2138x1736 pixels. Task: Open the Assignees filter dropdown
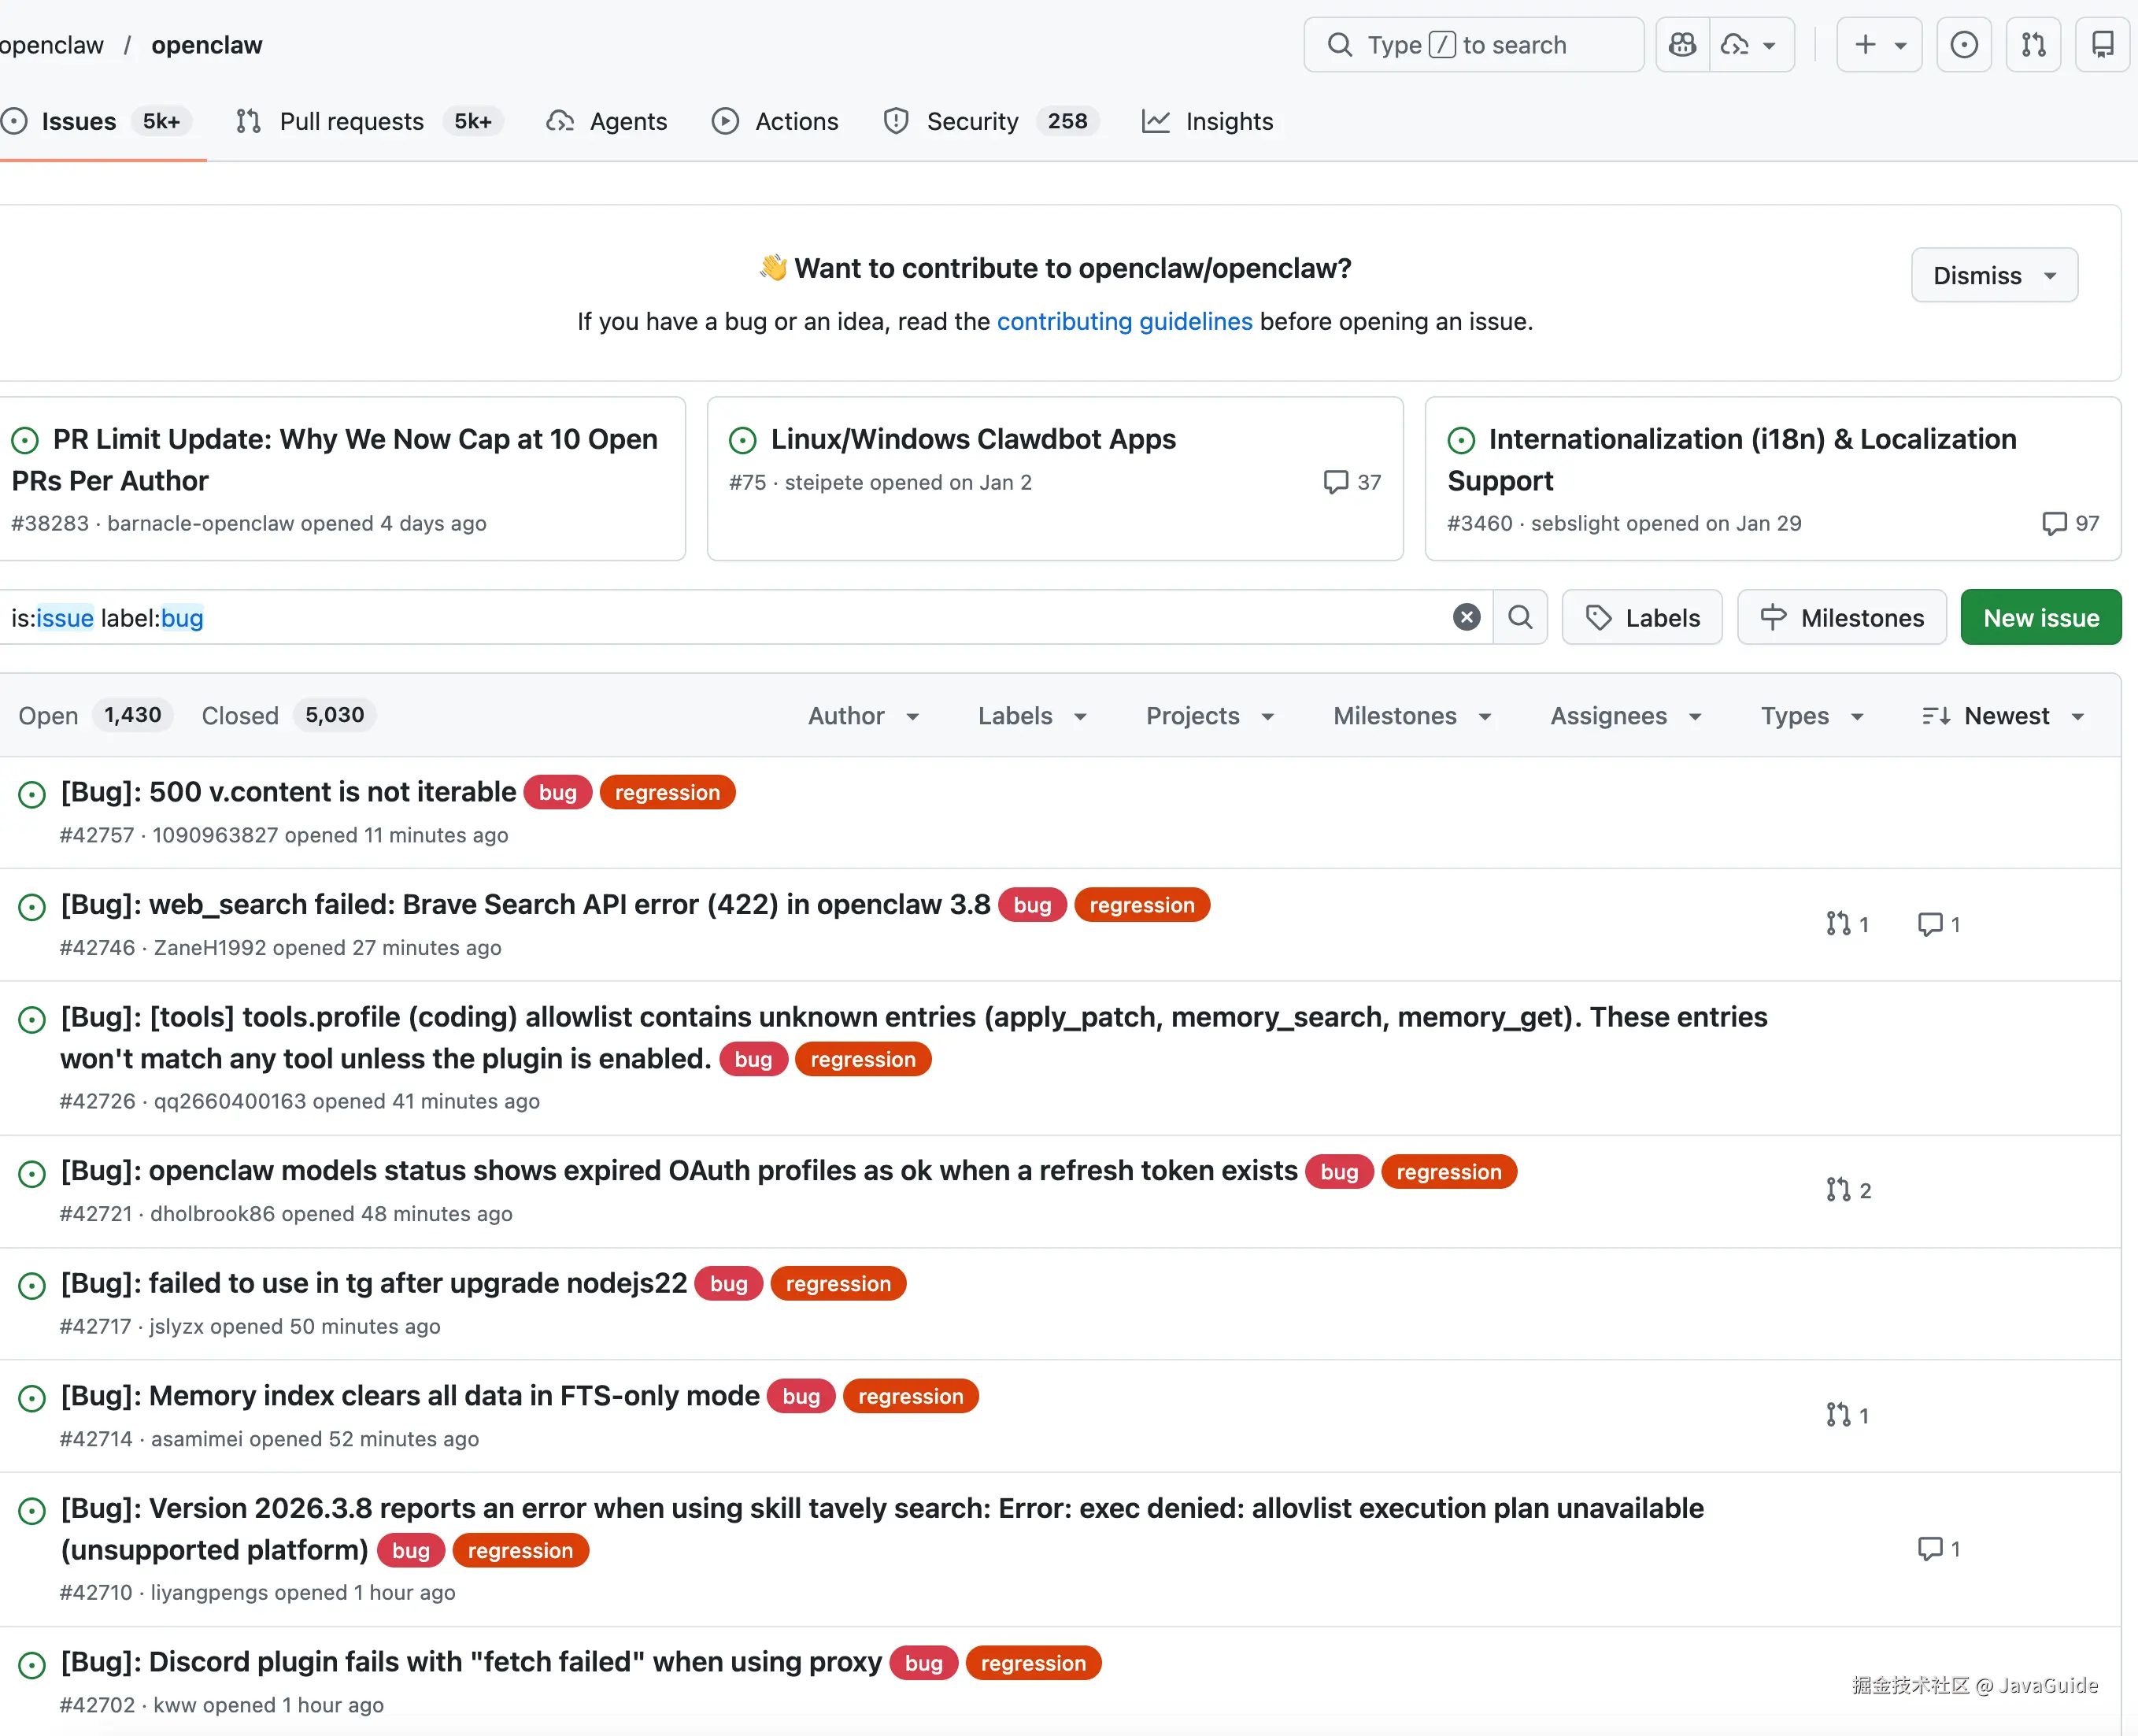point(1626,716)
